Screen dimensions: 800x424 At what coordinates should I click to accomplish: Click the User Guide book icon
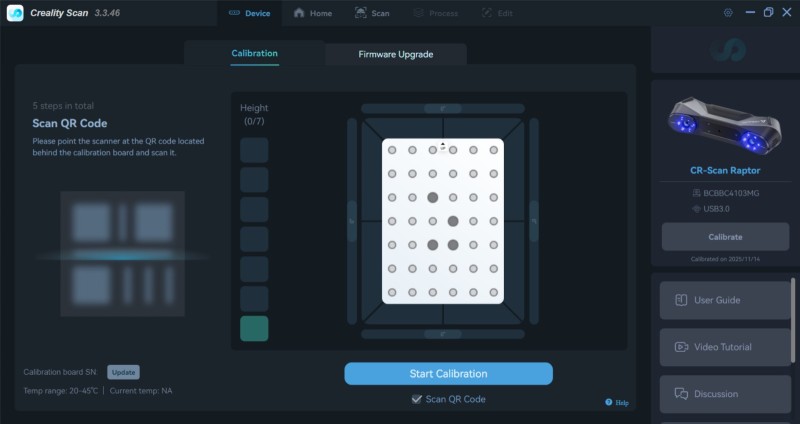(x=681, y=300)
